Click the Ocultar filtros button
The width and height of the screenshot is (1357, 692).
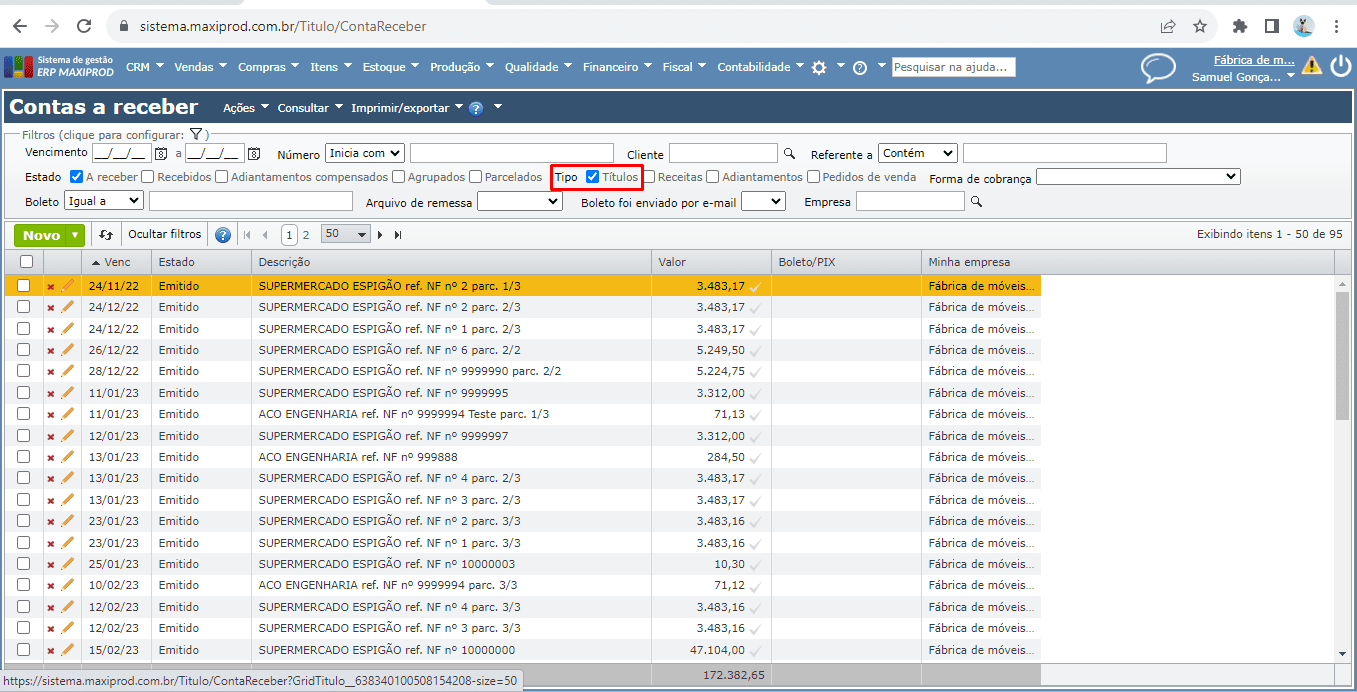point(164,234)
